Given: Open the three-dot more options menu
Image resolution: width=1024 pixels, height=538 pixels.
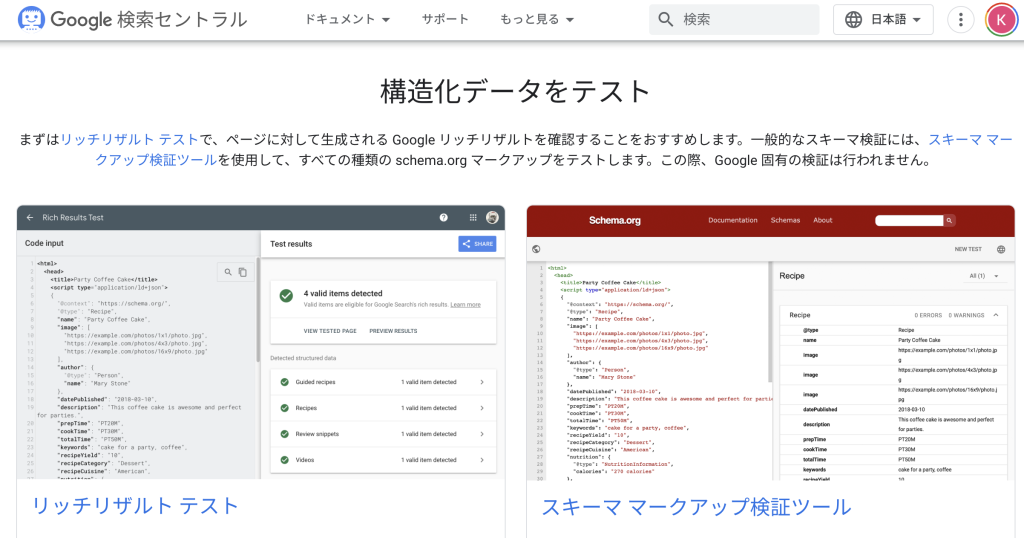Looking at the screenshot, I should coord(960,20).
